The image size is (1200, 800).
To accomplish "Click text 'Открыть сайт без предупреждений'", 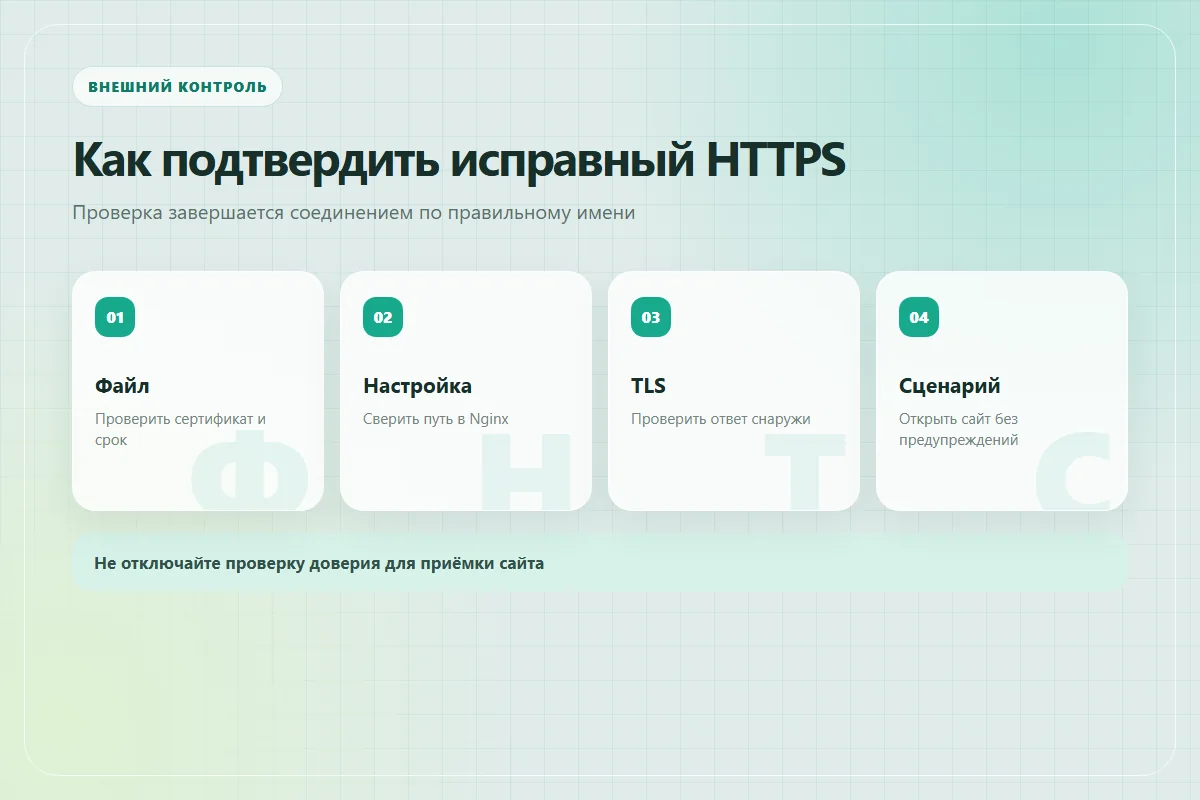I will point(958,429).
